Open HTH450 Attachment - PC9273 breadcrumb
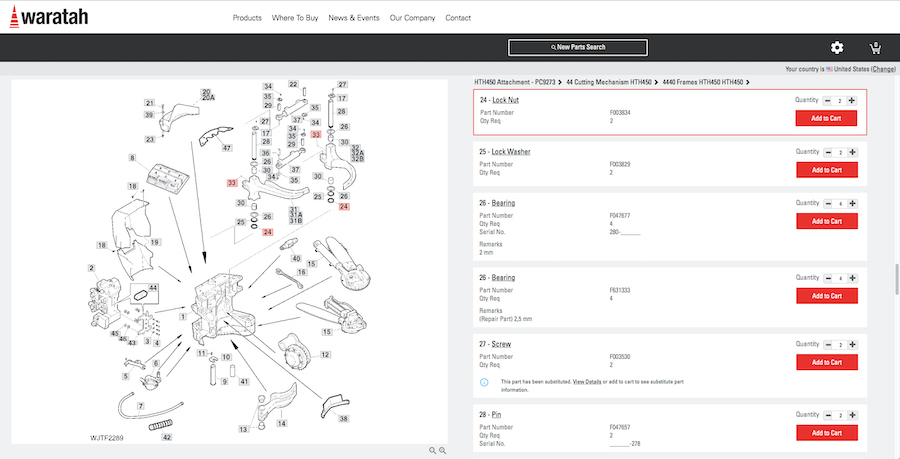This screenshot has height=459, width=900. pyautogui.click(x=514, y=82)
